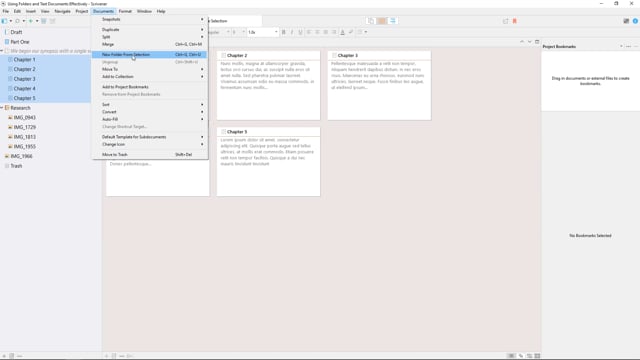Click the align left paragraph icon
Screen dimensions: 640x360
coord(309,32)
